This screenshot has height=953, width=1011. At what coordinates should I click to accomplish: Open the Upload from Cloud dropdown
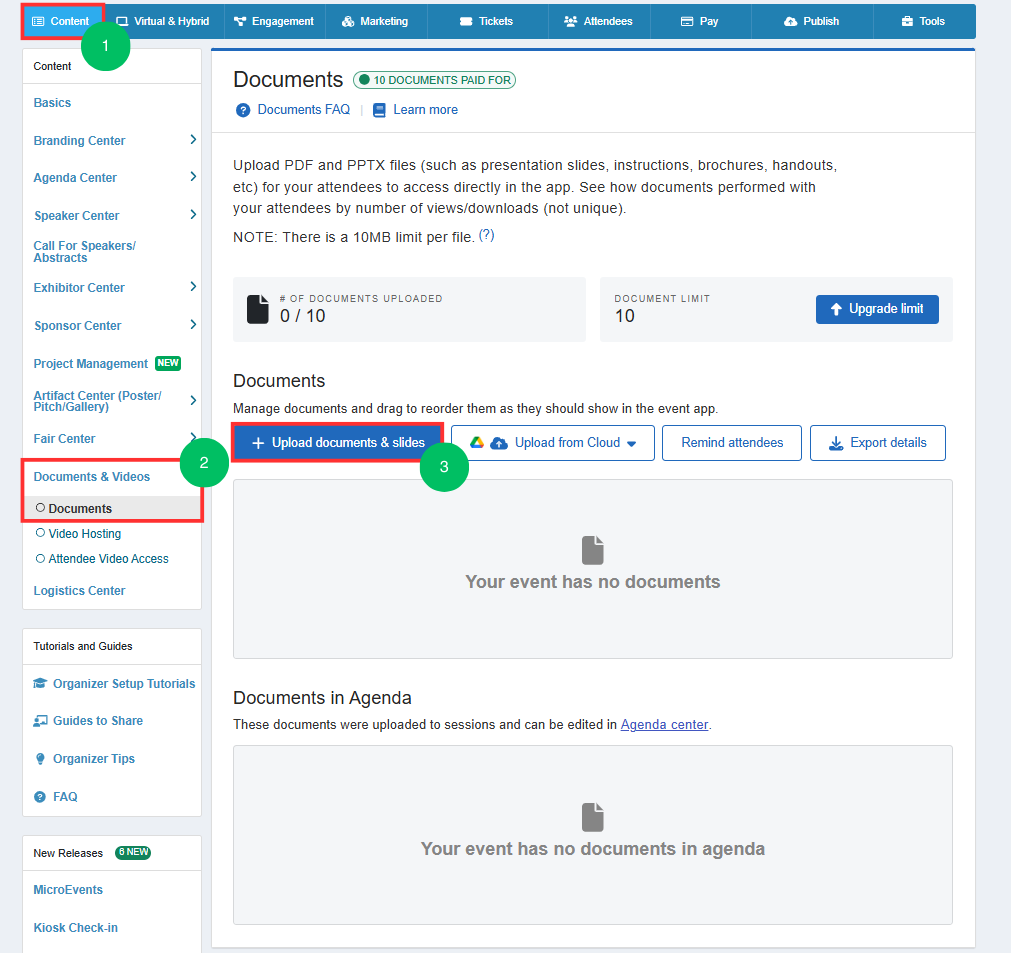[630, 444]
